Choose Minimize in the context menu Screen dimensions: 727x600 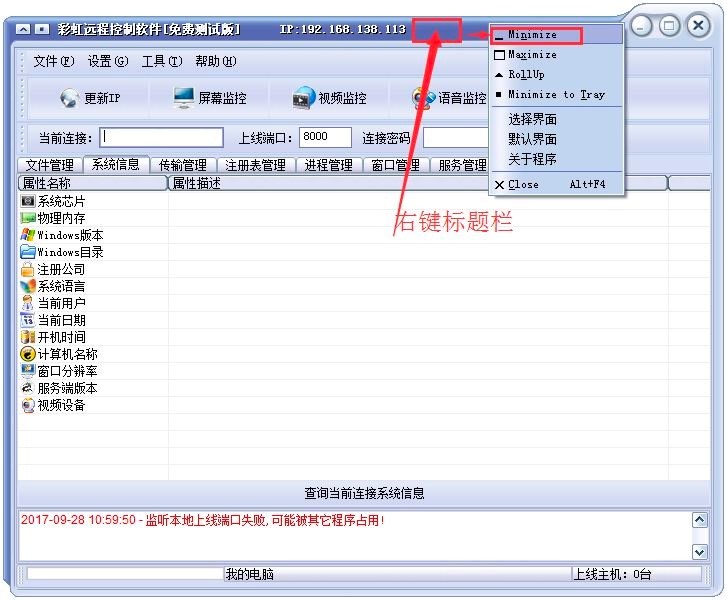pyautogui.click(x=556, y=35)
